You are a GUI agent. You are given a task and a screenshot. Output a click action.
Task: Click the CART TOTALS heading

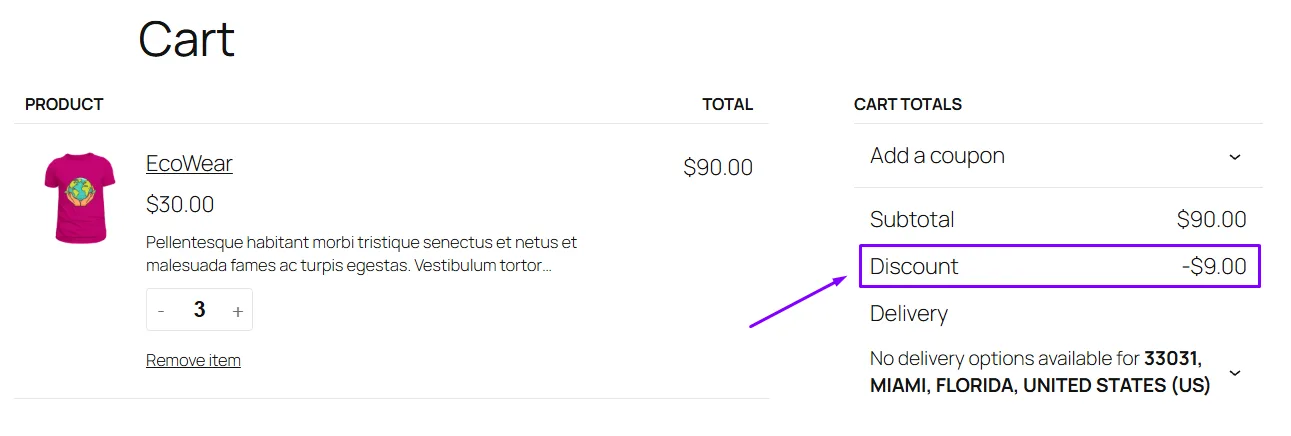click(x=908, y=104)
